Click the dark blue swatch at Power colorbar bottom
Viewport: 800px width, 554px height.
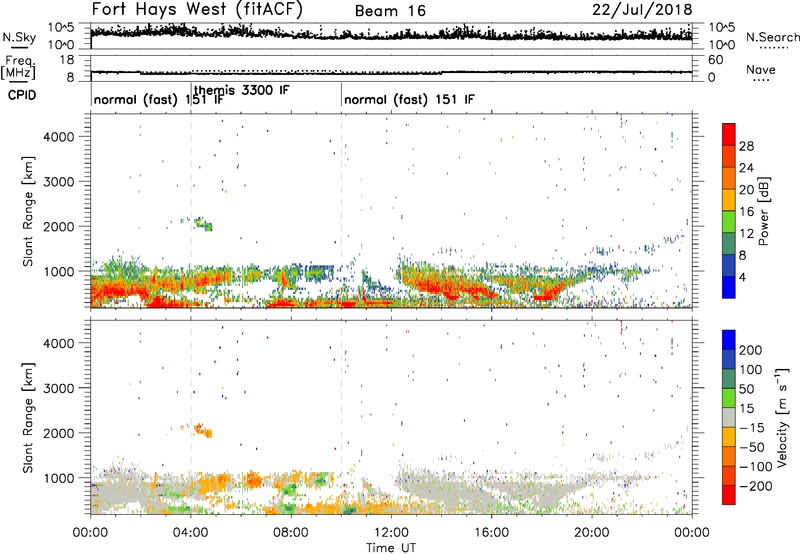729,287
